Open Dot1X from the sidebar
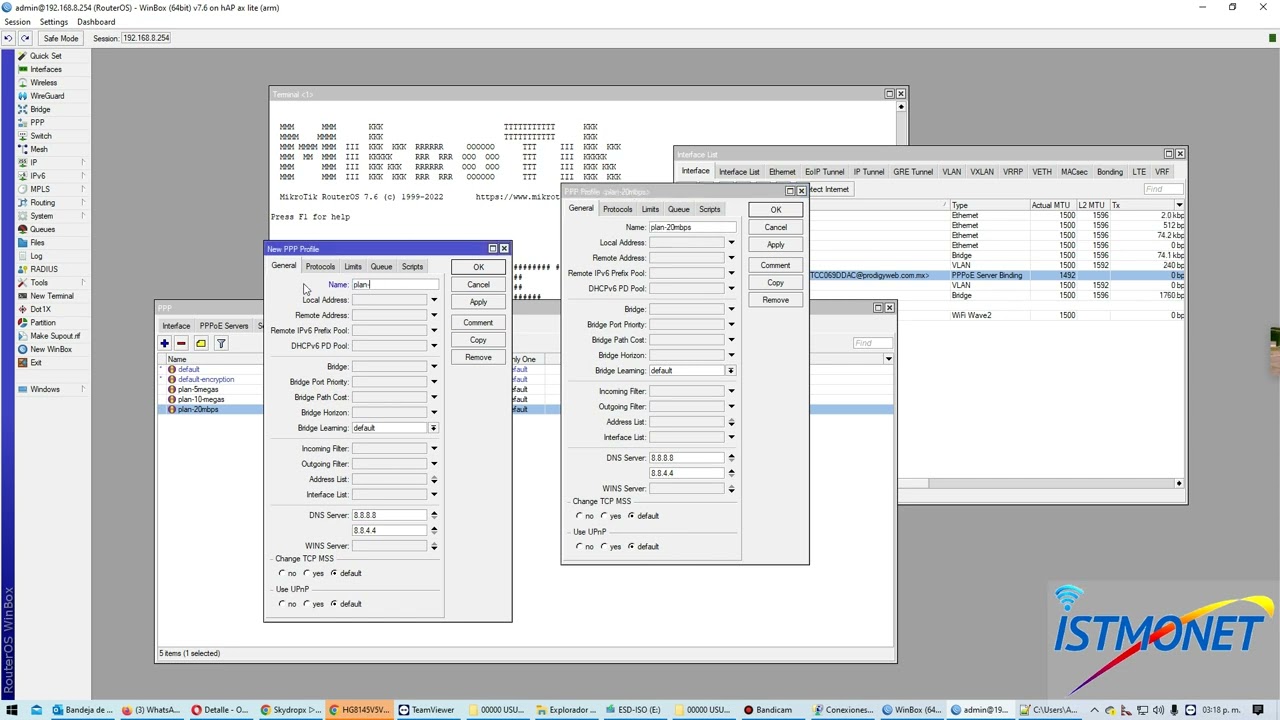 click(x=40, y=309)
